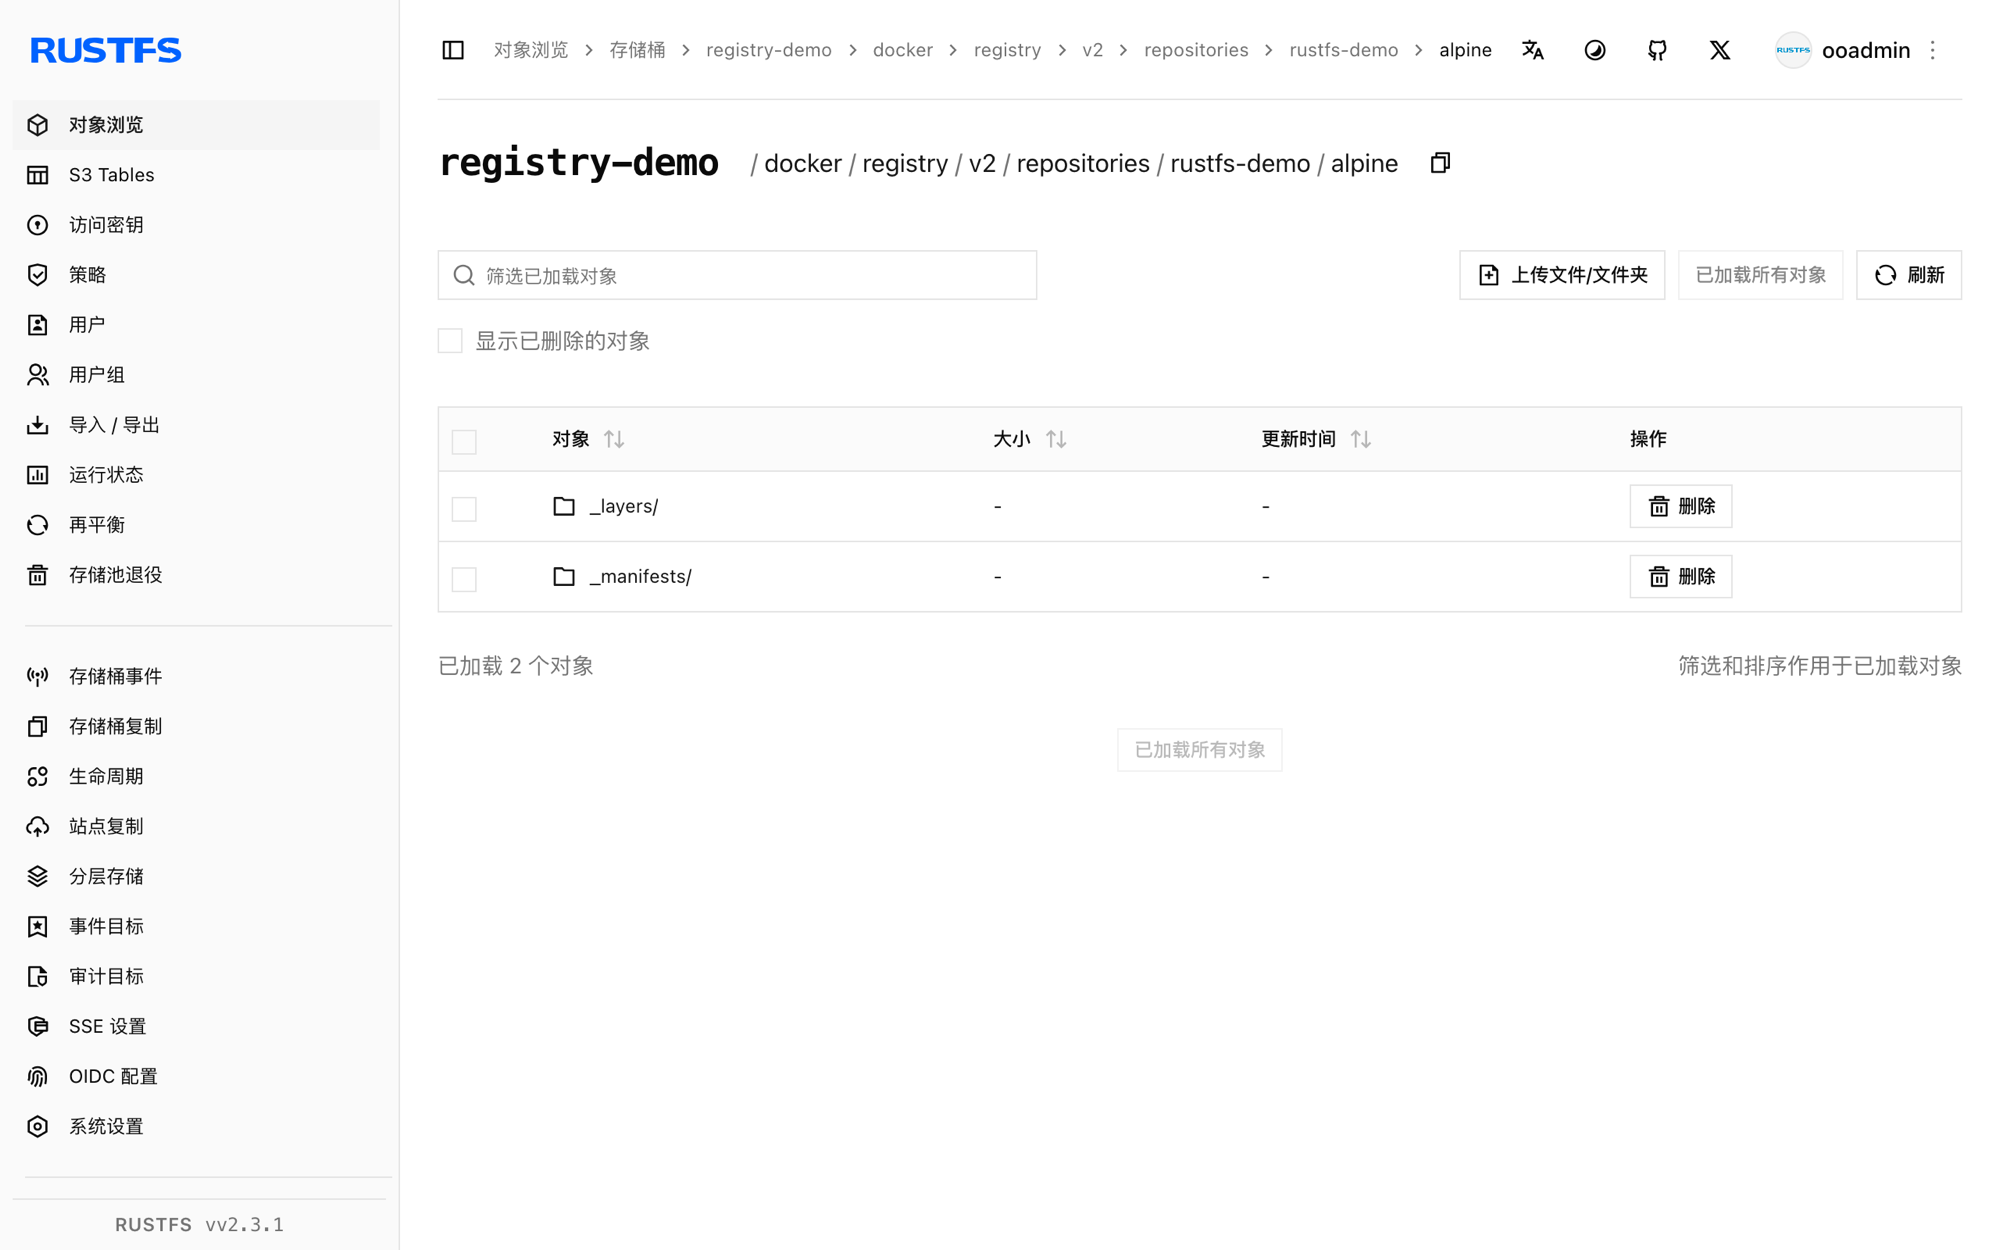Open the GitHub link icon
Image resolution: width=2000 pixels, height=1250 pixels.
click(1657, 50)
